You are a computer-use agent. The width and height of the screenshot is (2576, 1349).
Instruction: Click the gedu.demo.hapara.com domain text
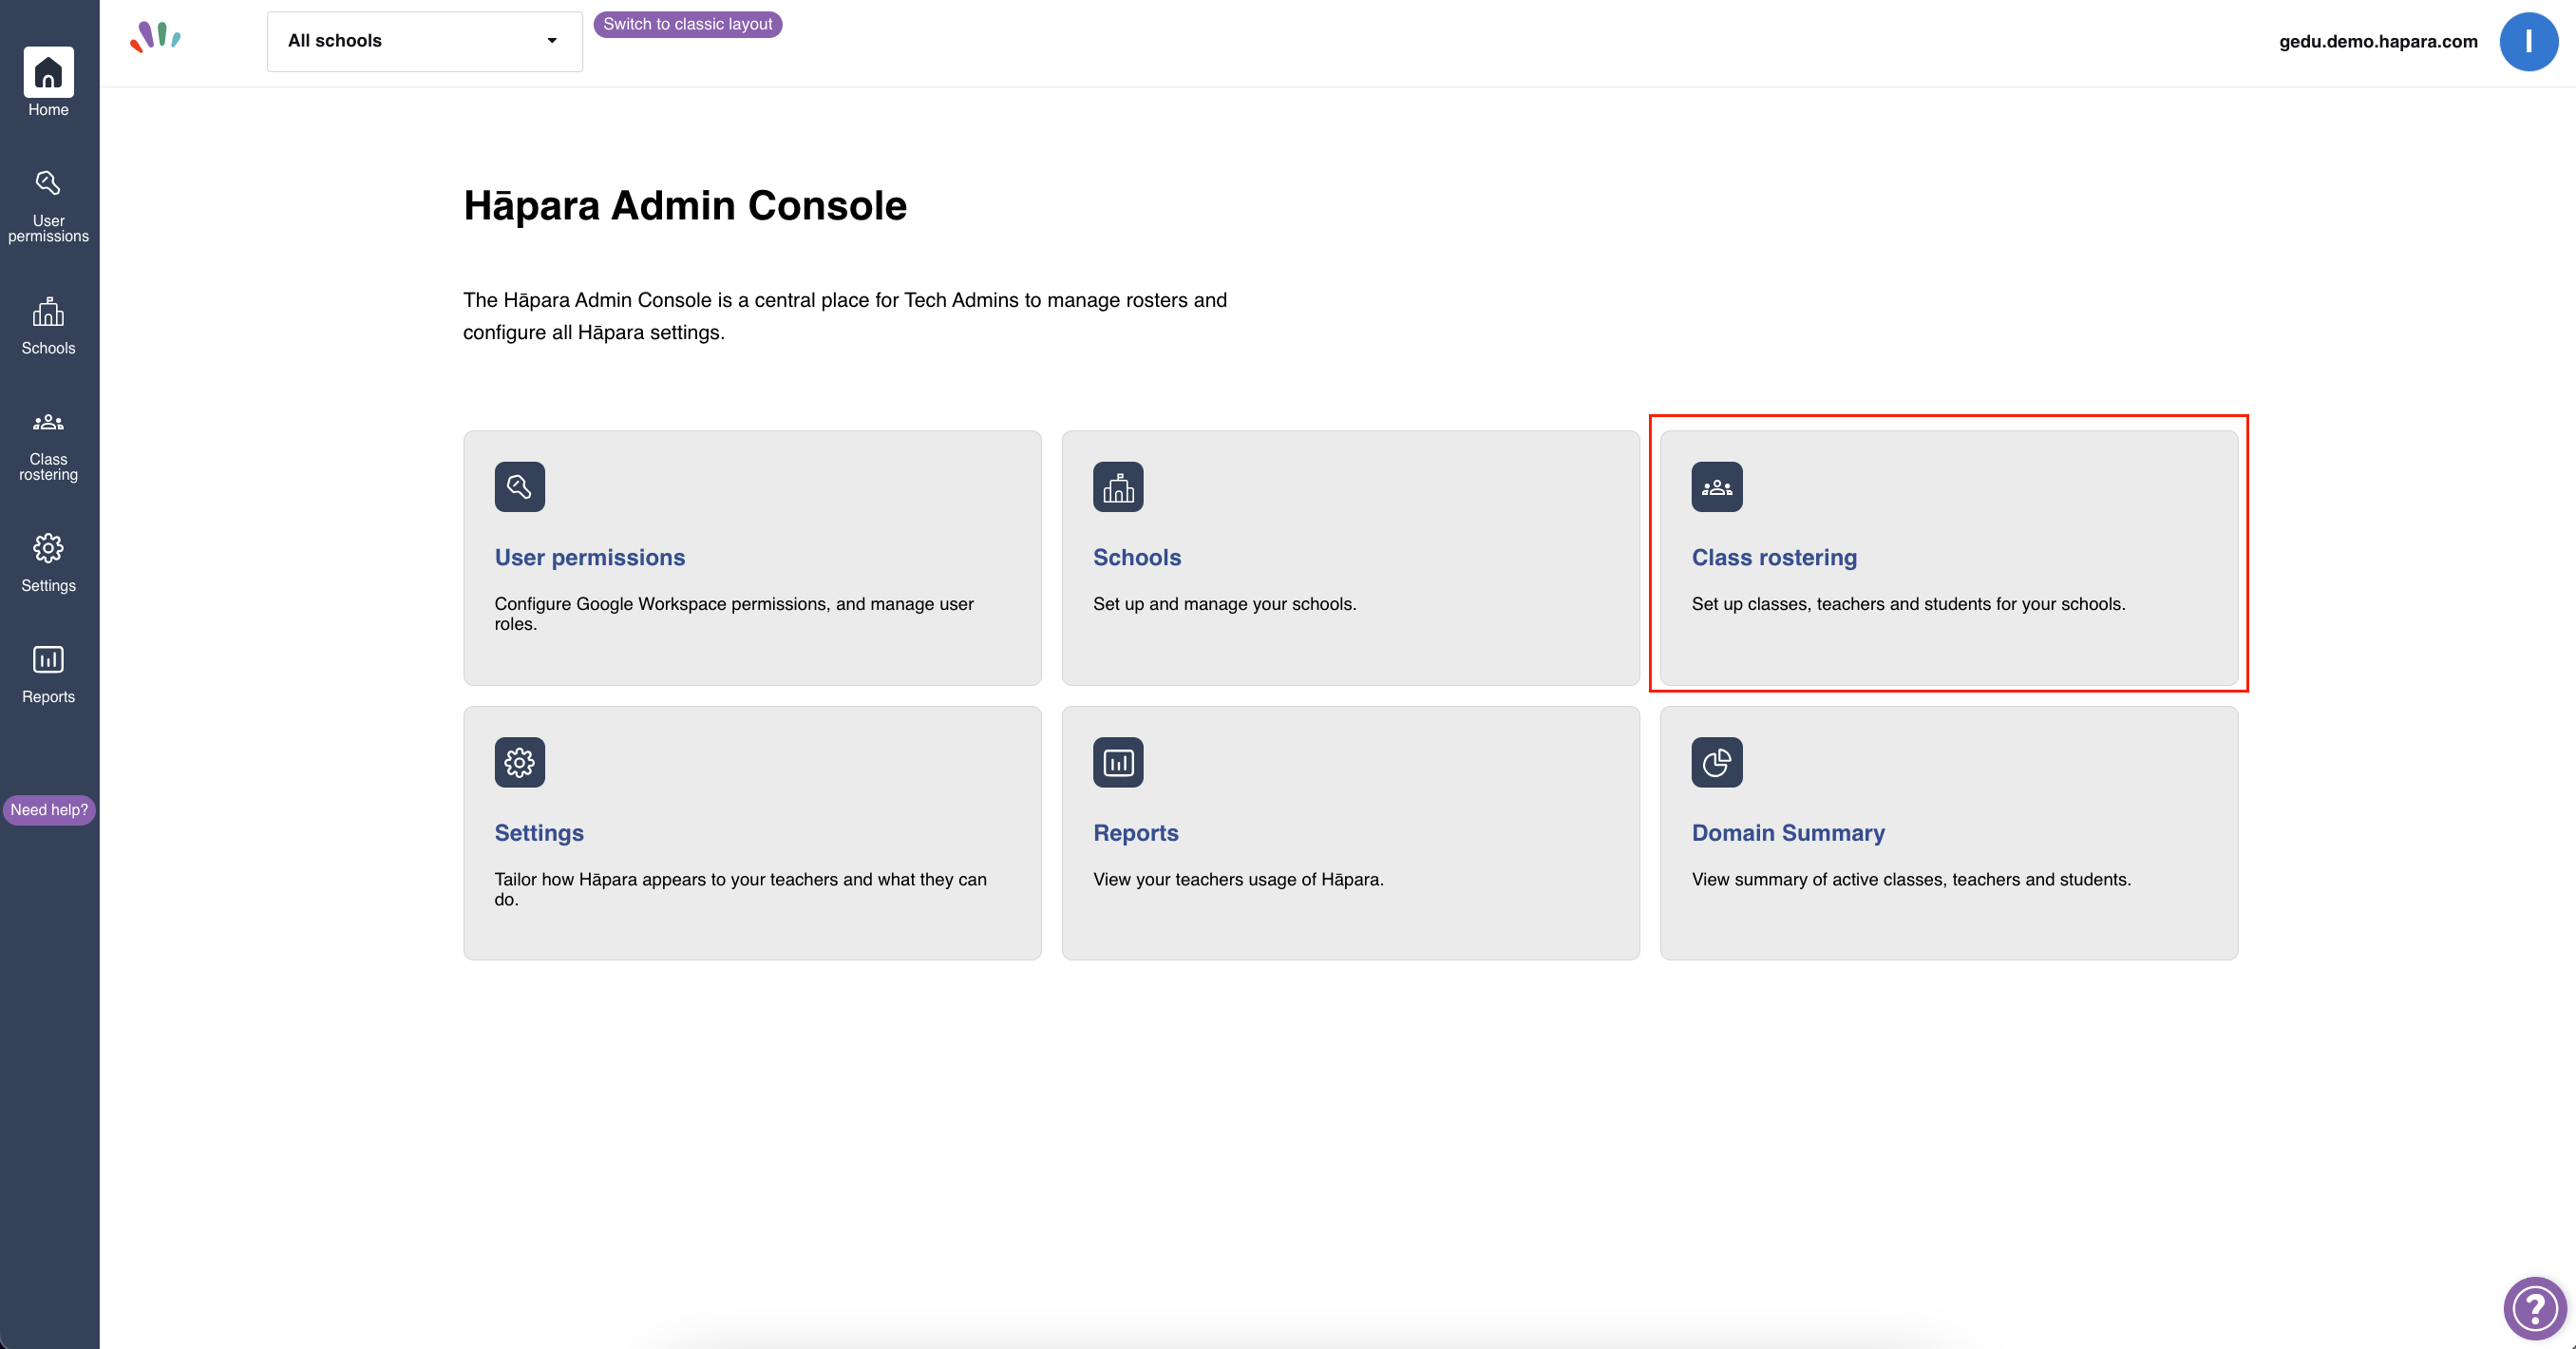point(2378,41)
